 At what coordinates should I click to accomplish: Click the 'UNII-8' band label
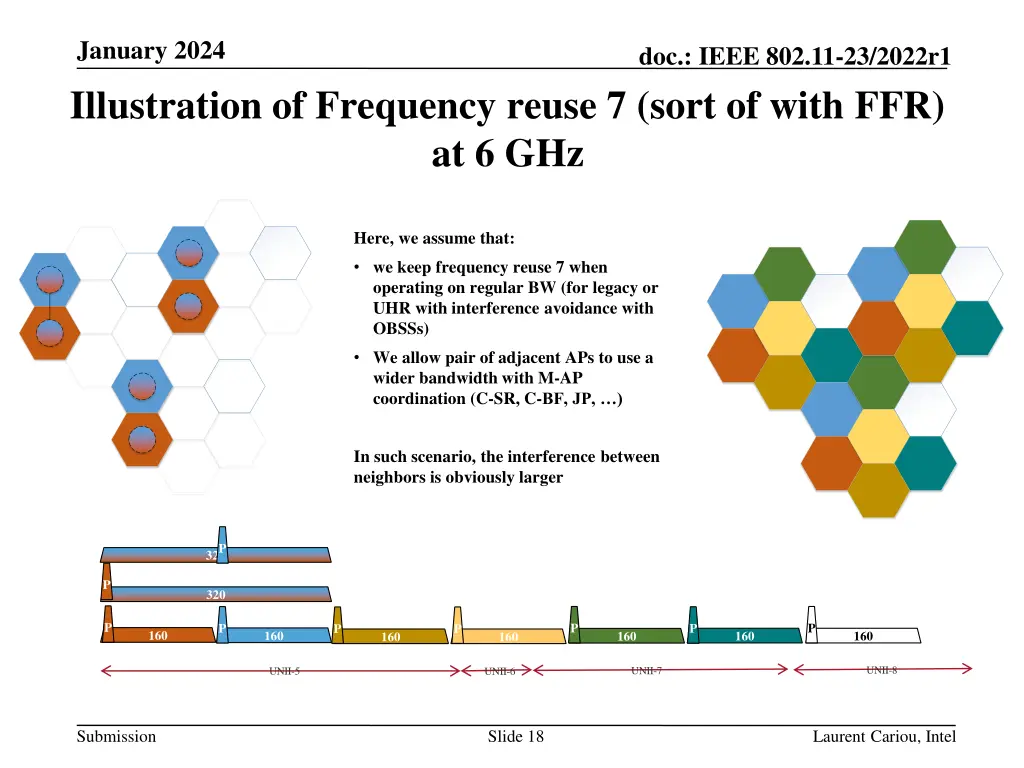click(881, 670)
